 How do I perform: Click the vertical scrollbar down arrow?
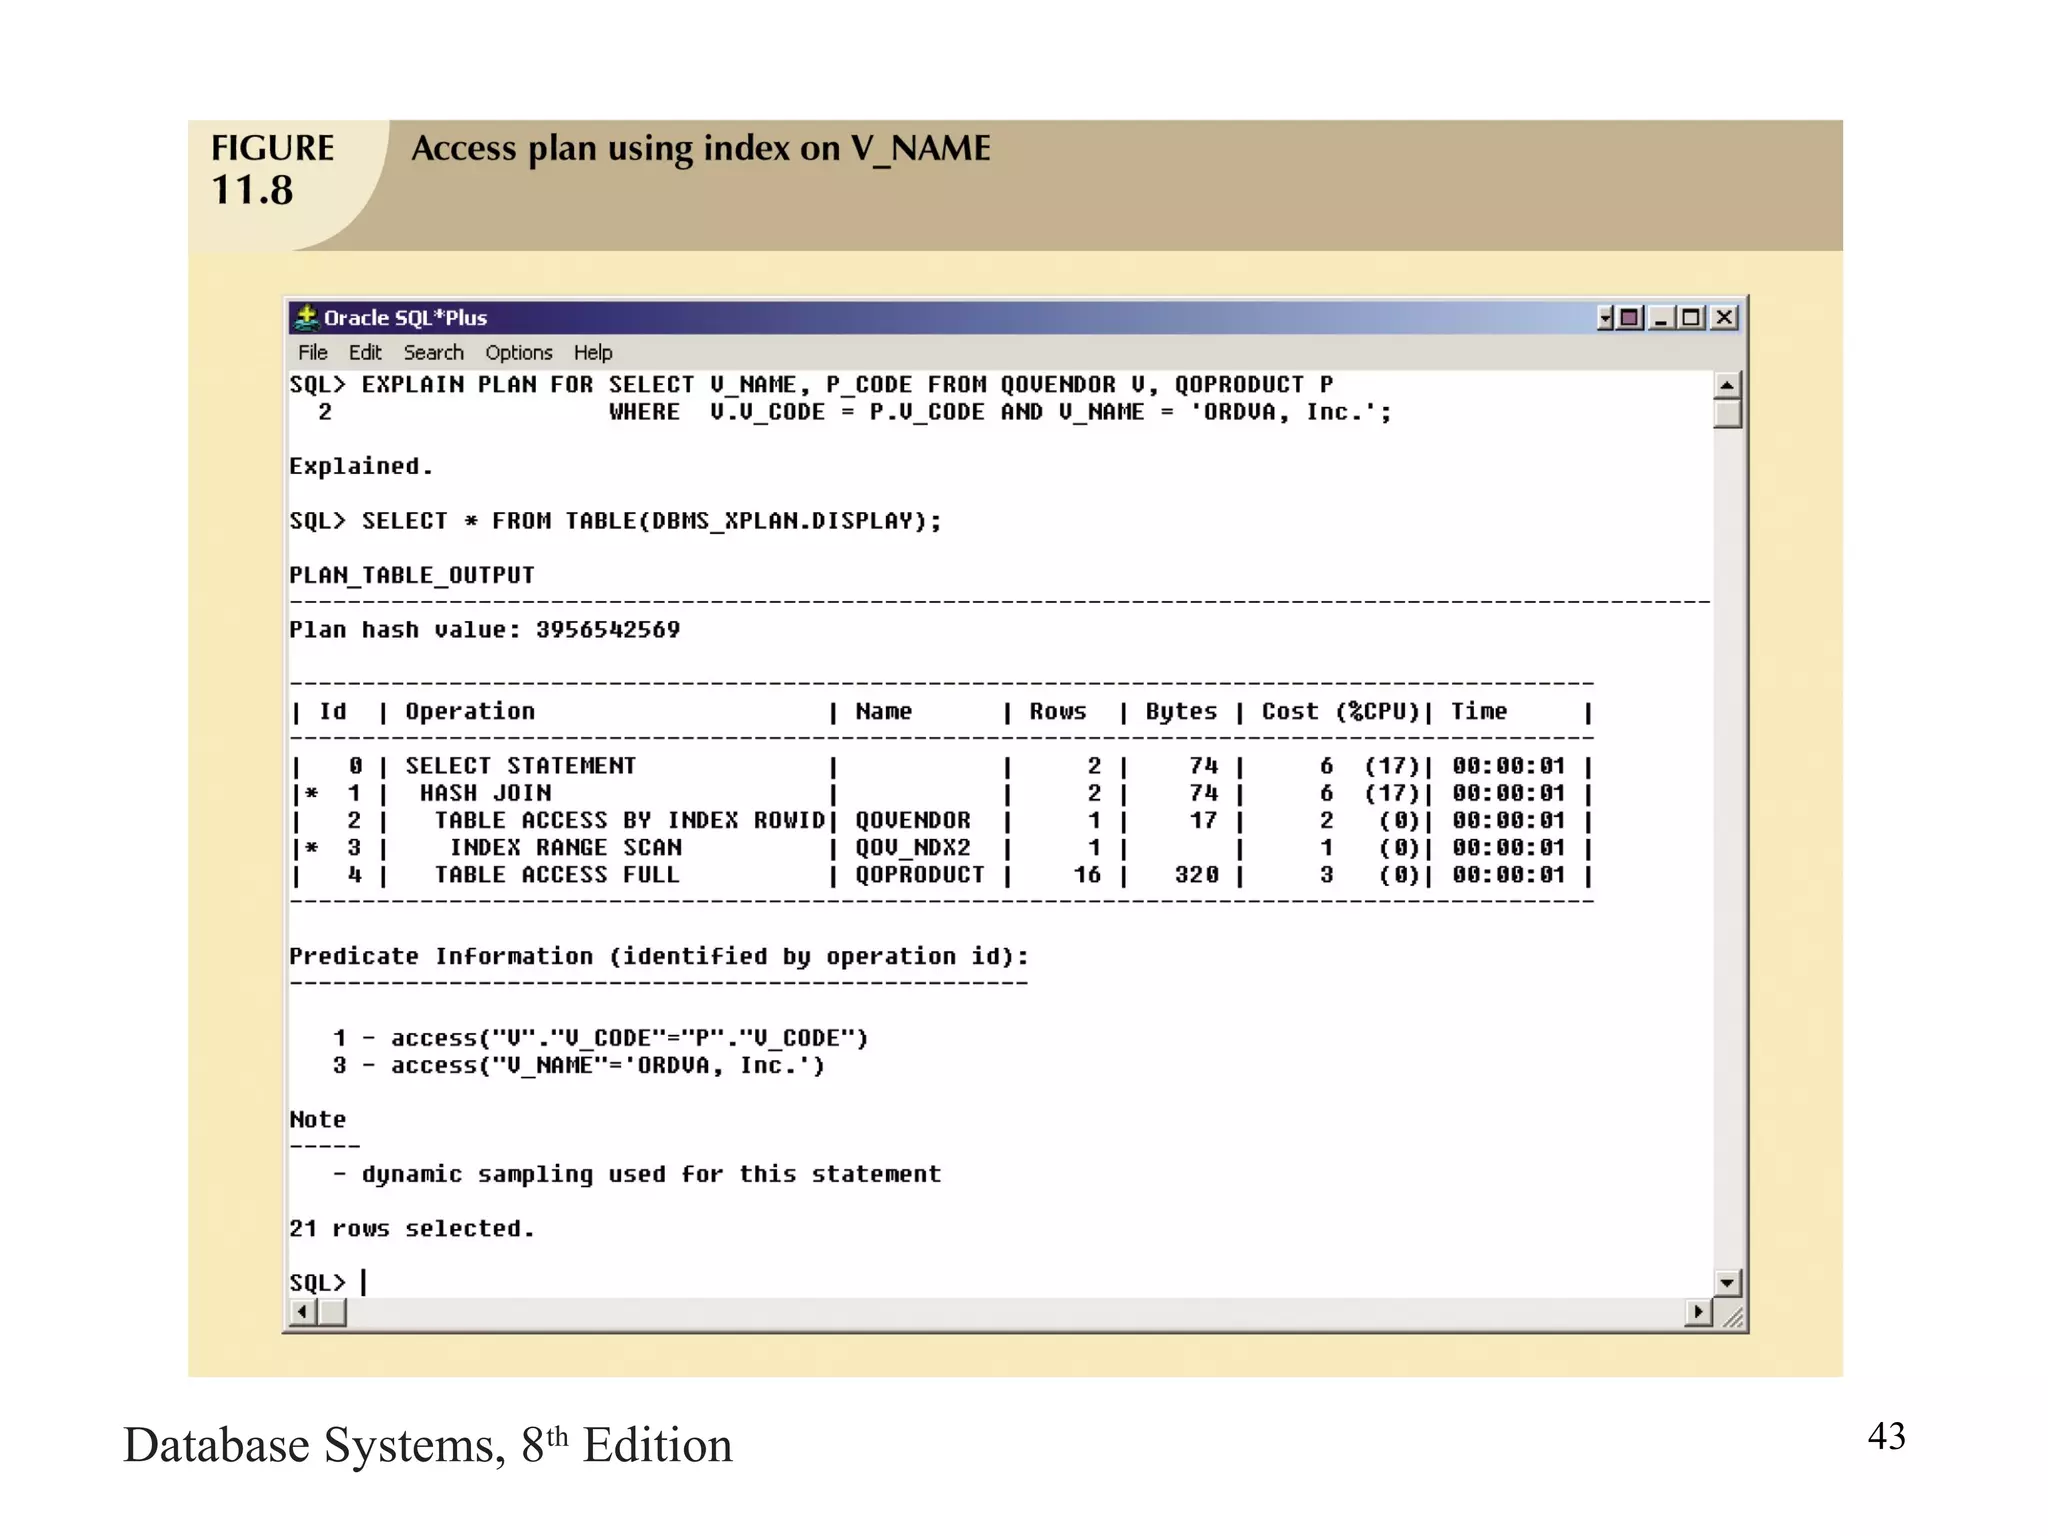1727,1282
